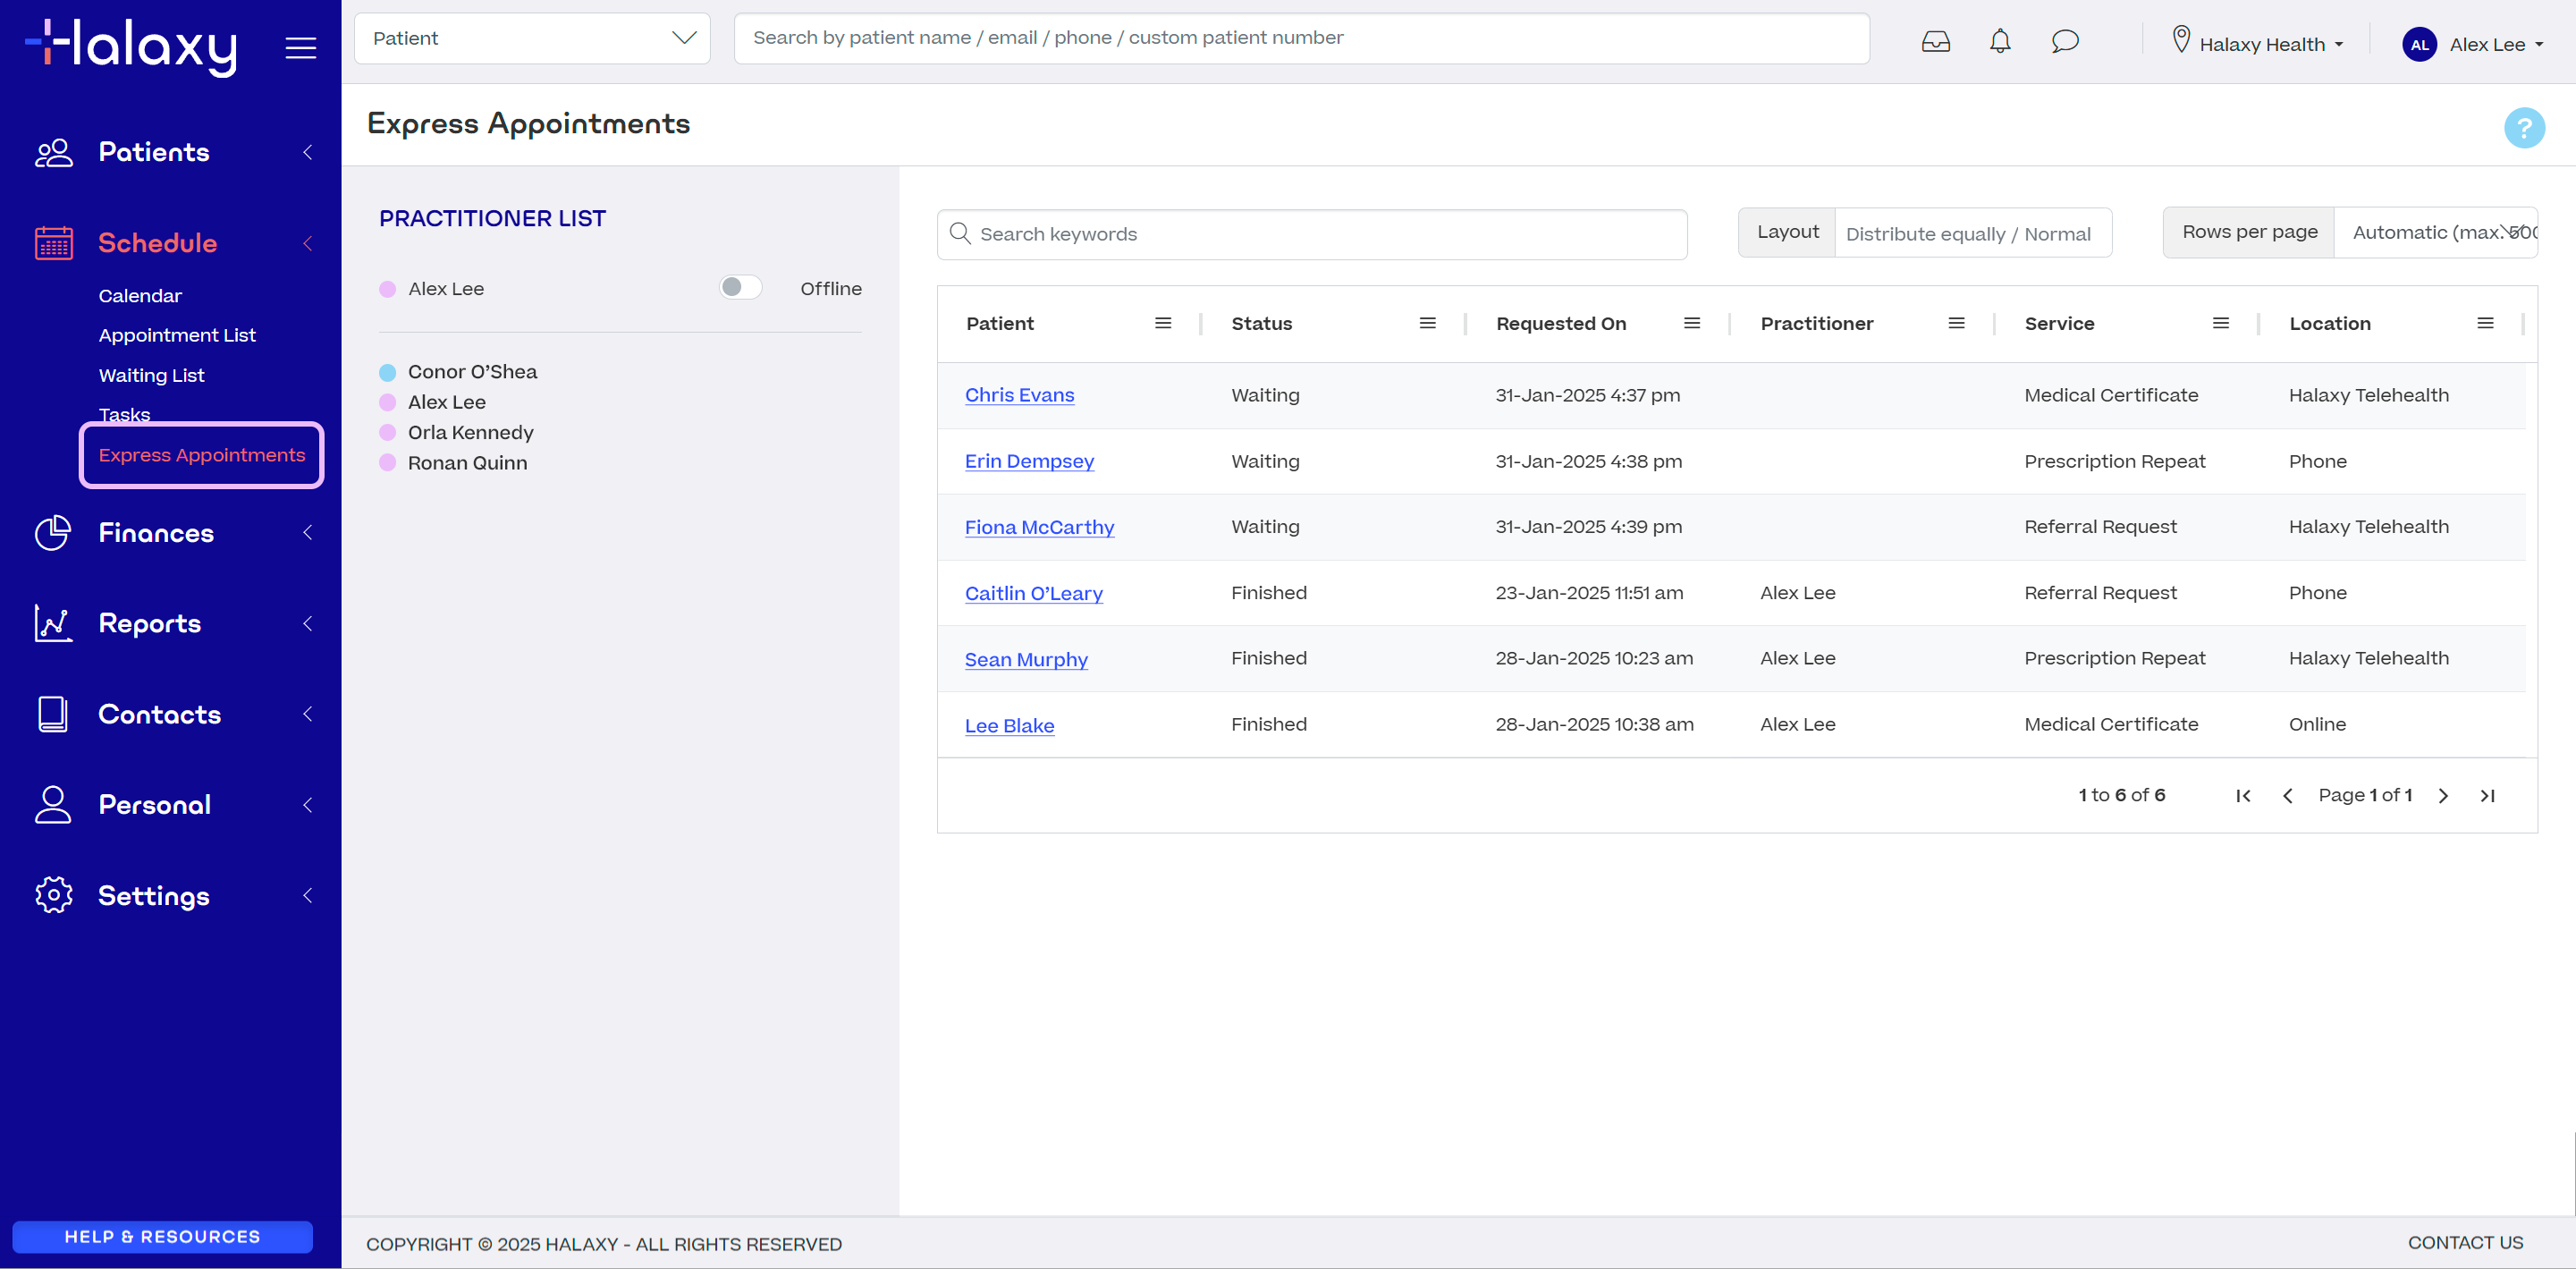Viewport: 2576px width, 1269px height.
Task: Open the Appointment List menu item
Action: click(x=177, y=335)
